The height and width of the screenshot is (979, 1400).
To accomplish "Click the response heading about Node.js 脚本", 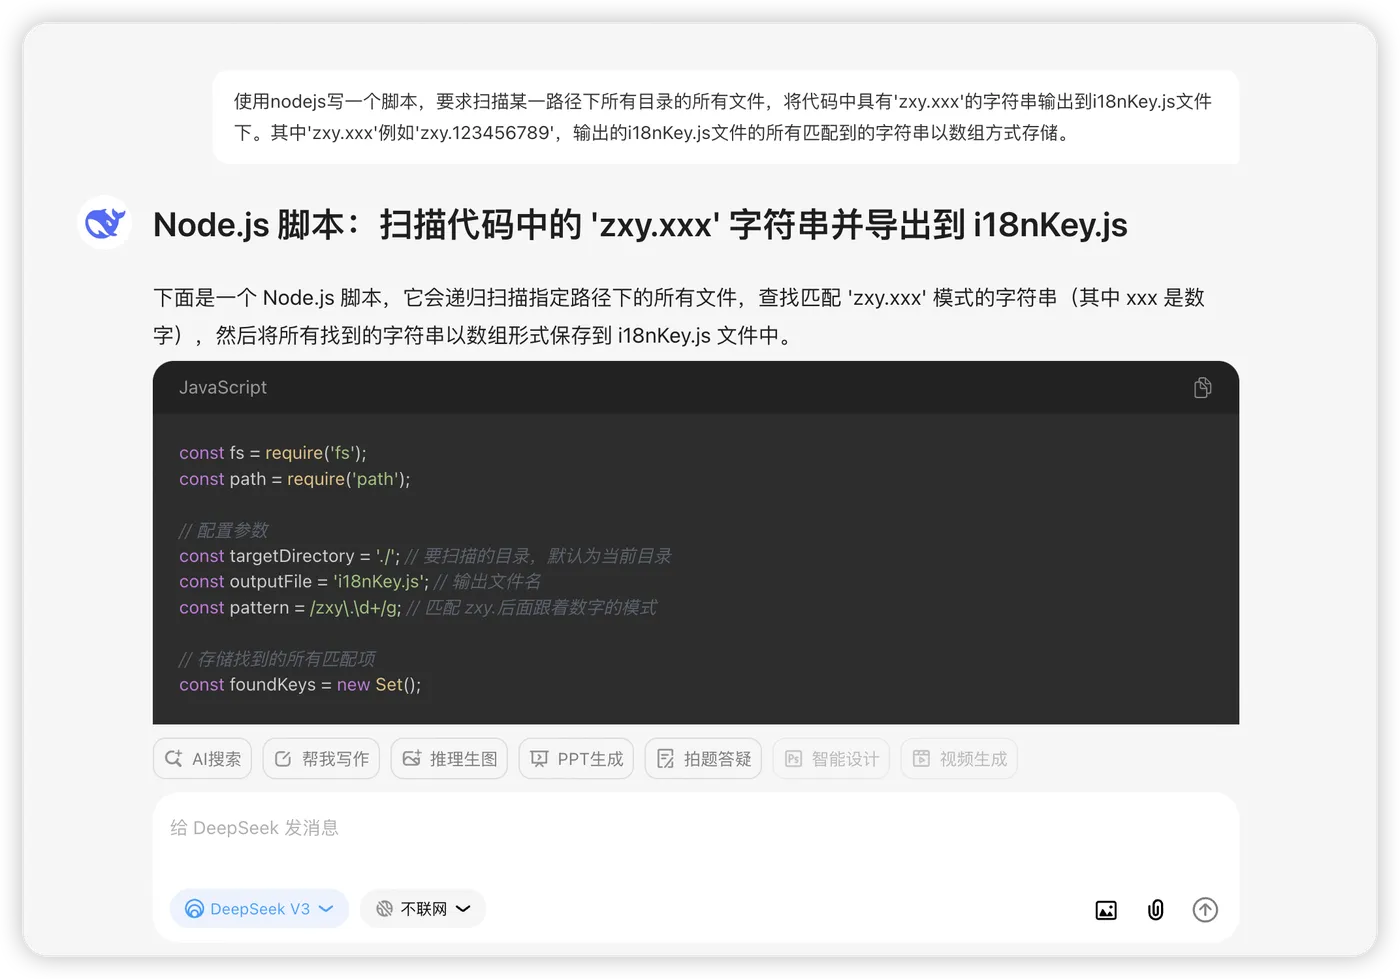I will click(x=640, y=225).
